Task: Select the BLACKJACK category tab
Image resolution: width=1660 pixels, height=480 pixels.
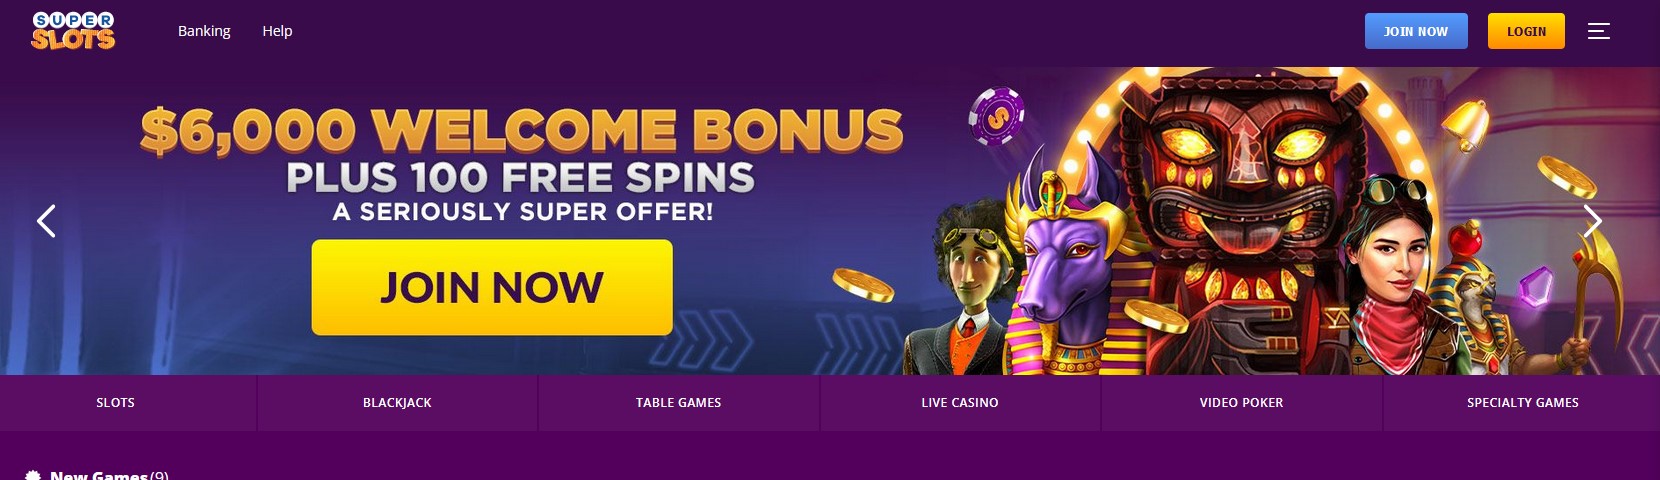Action: (x=397, y=403)
